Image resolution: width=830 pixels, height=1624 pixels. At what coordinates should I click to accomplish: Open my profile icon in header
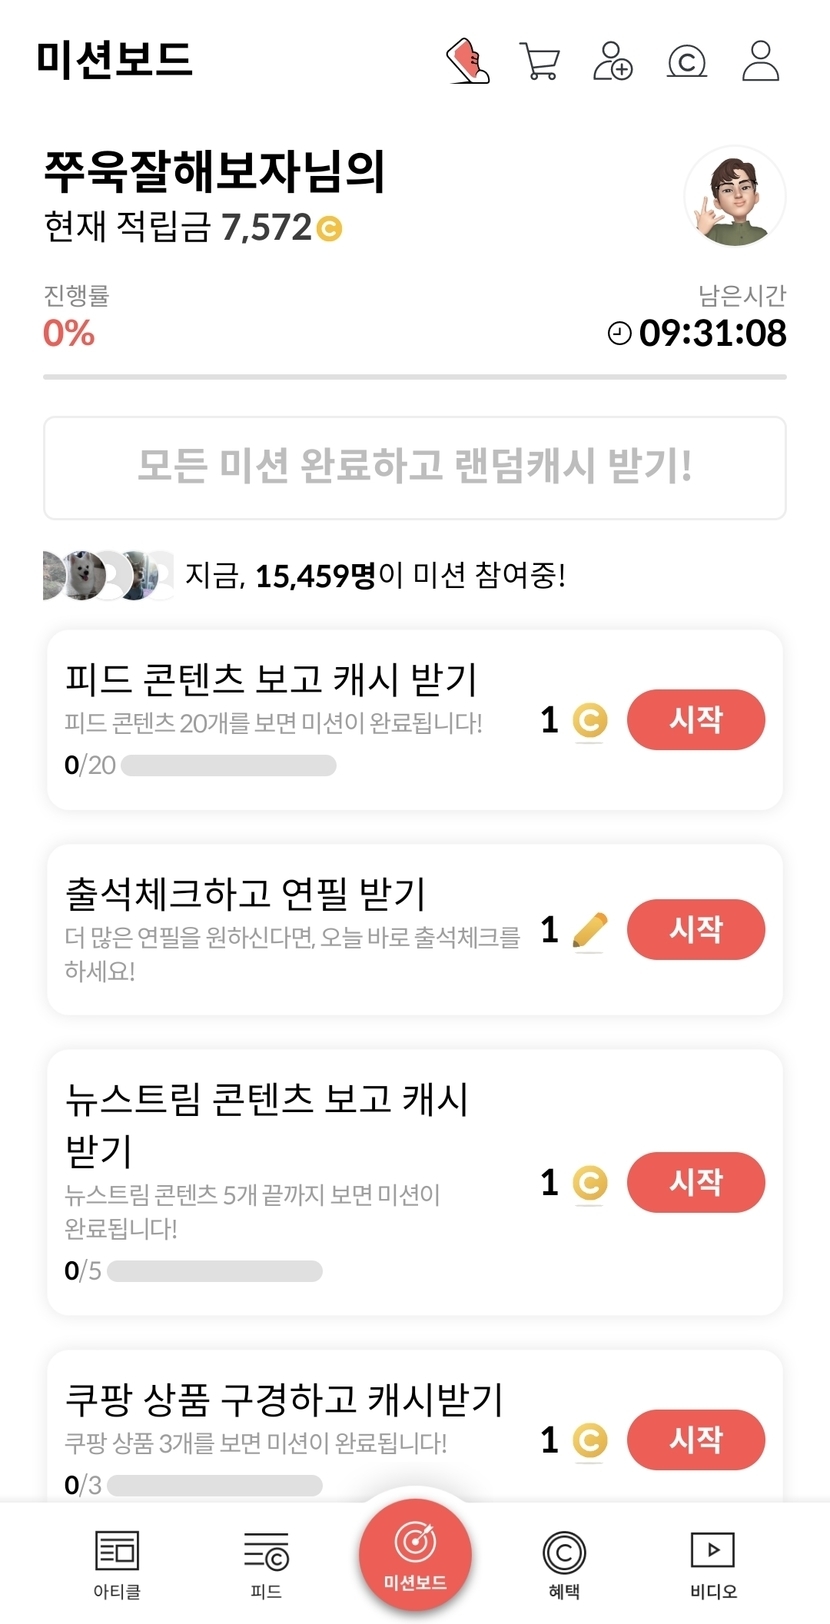761,61
